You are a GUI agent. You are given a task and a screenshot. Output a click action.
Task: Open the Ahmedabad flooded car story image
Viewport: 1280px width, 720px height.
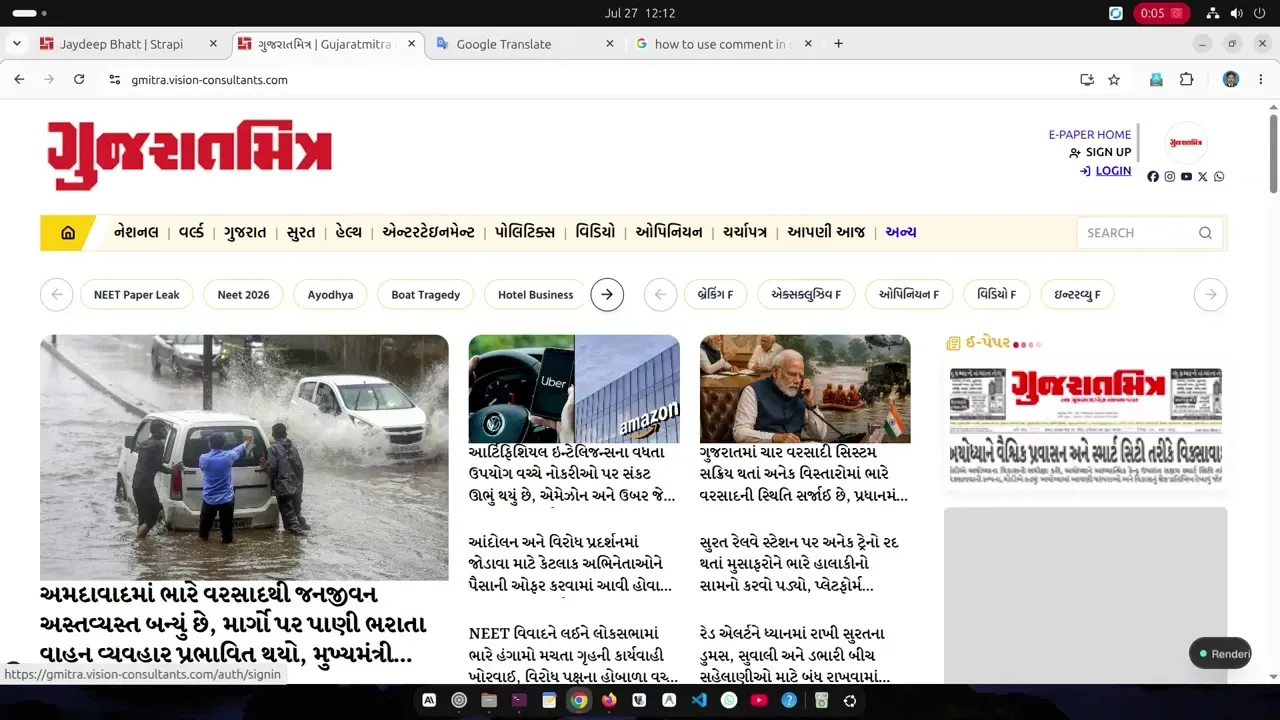(244, 457)
